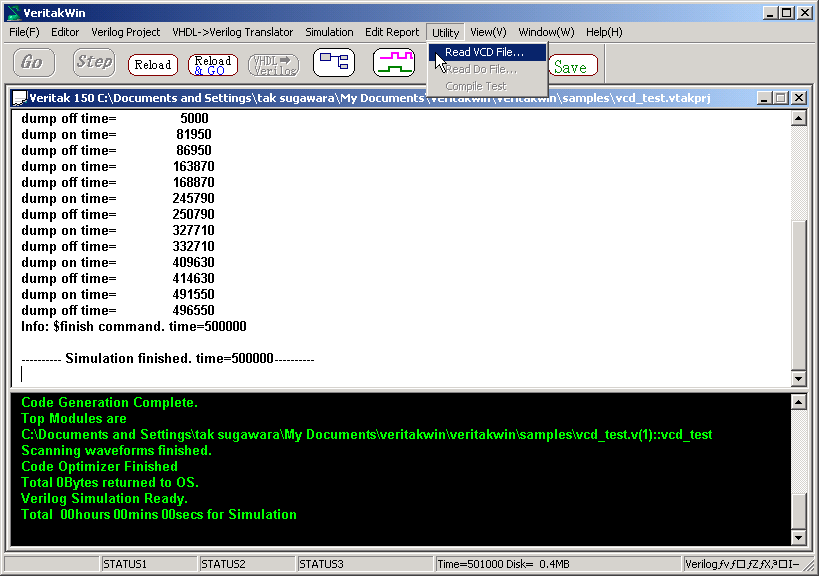Click the 'dump off time= 496550' line
819x576 pixels.
coord(118,311)
